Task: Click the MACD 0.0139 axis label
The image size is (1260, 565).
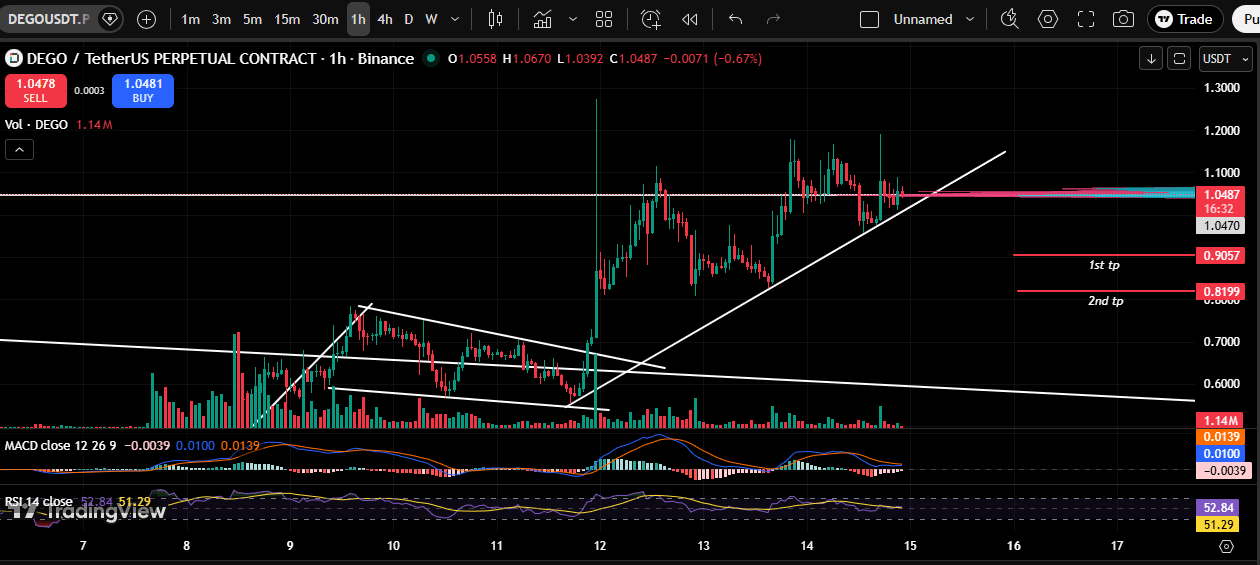Action: coord(1222,437)
